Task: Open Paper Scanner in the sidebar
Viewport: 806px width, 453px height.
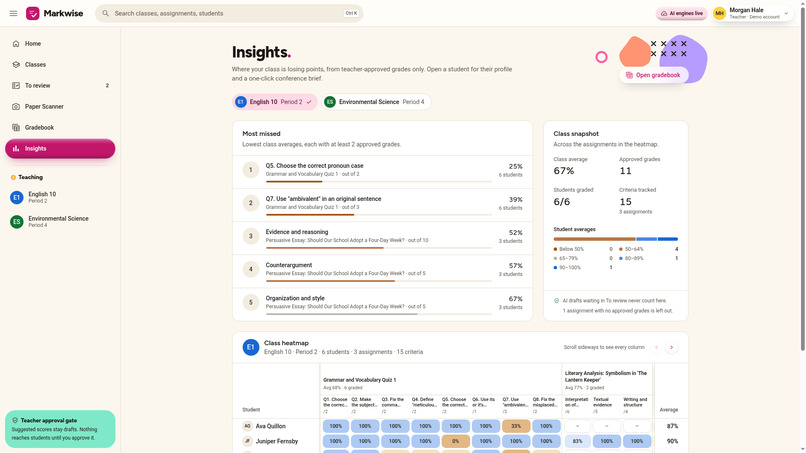Action: pos(60,106)
